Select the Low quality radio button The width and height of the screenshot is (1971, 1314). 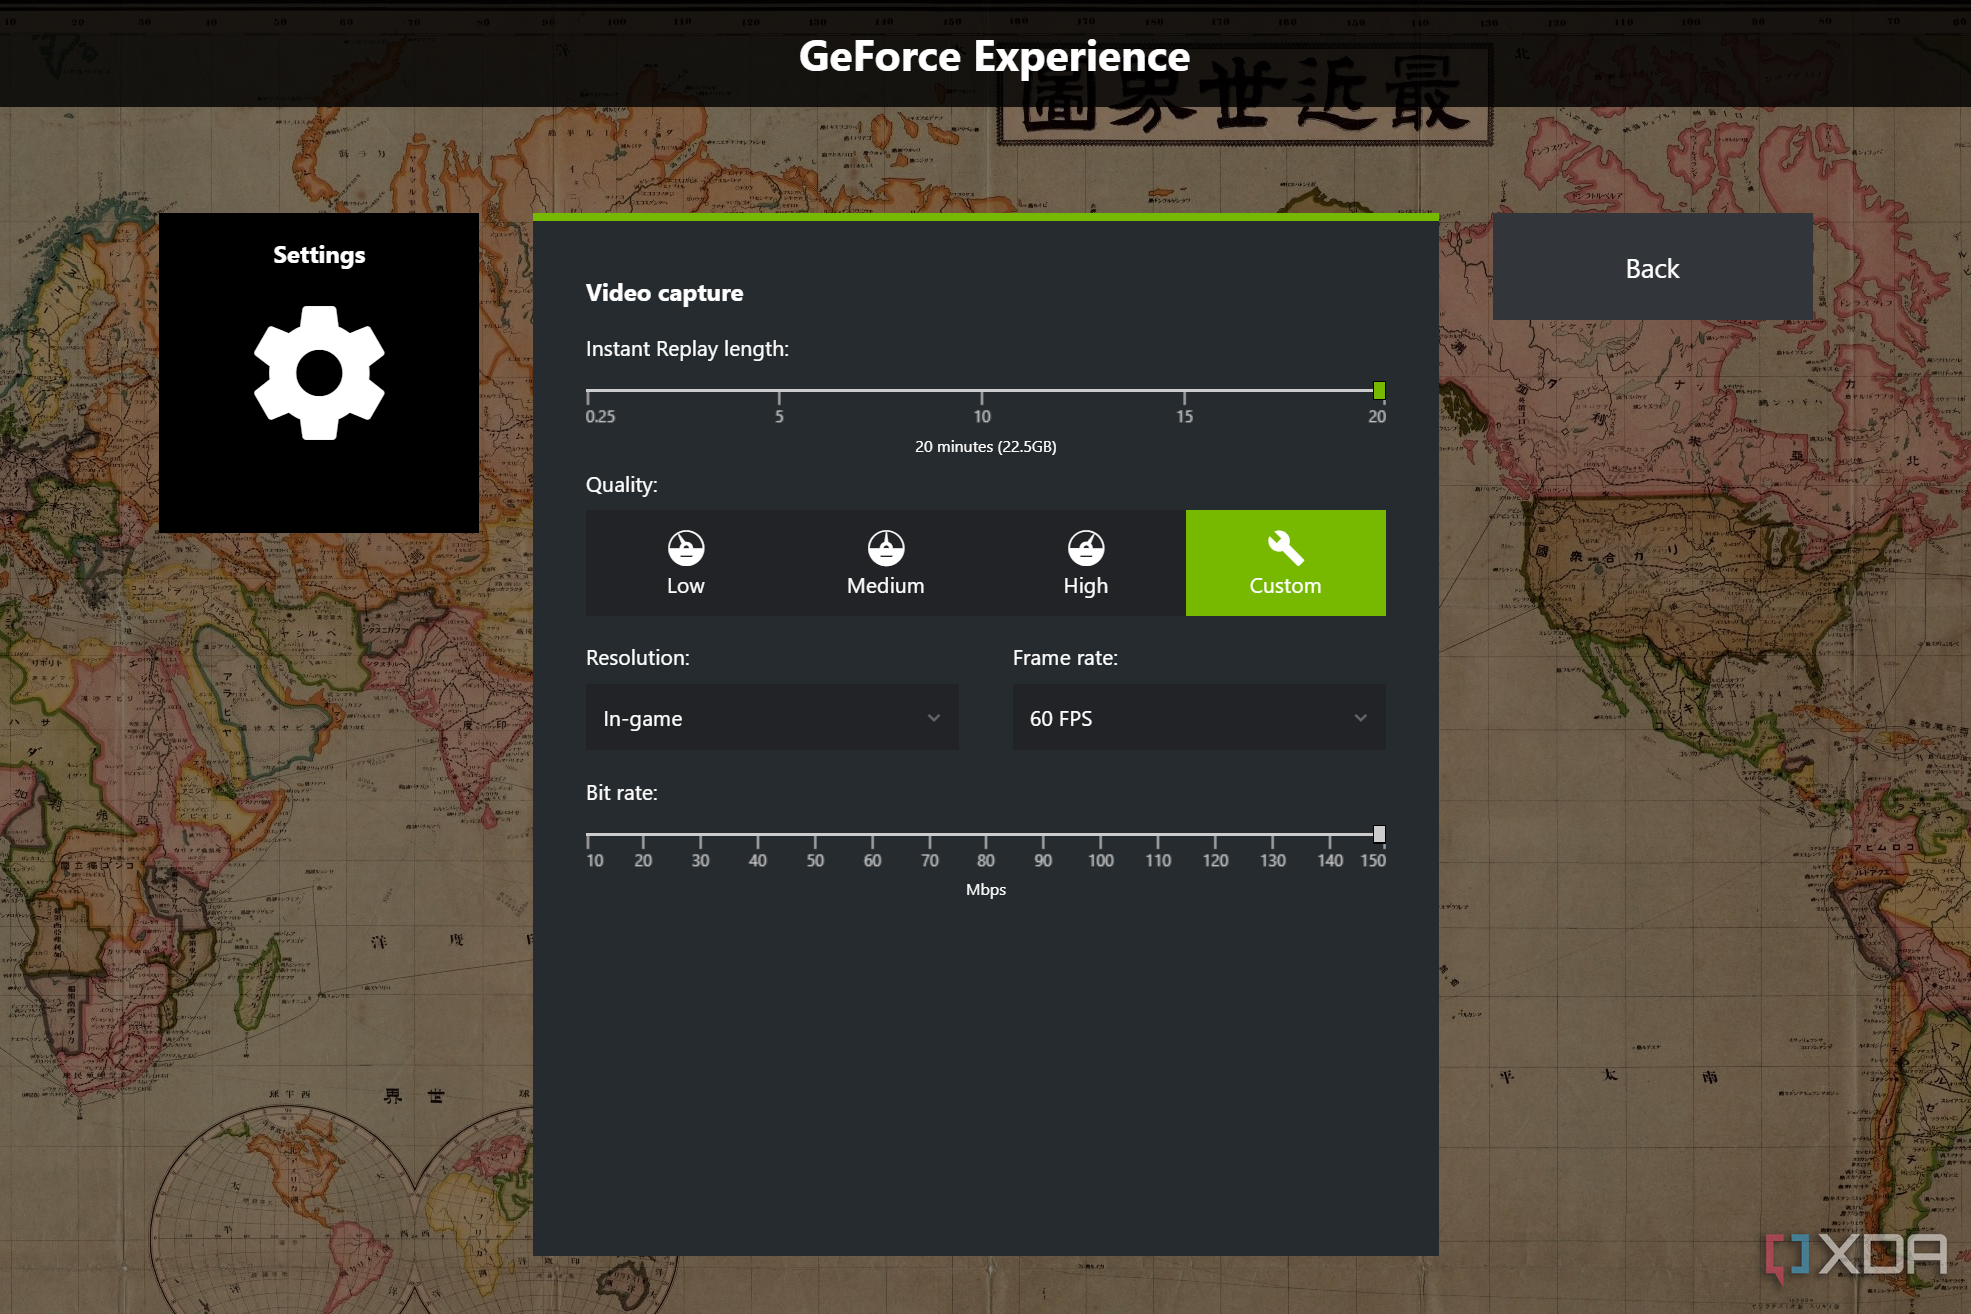click(685, 562)
